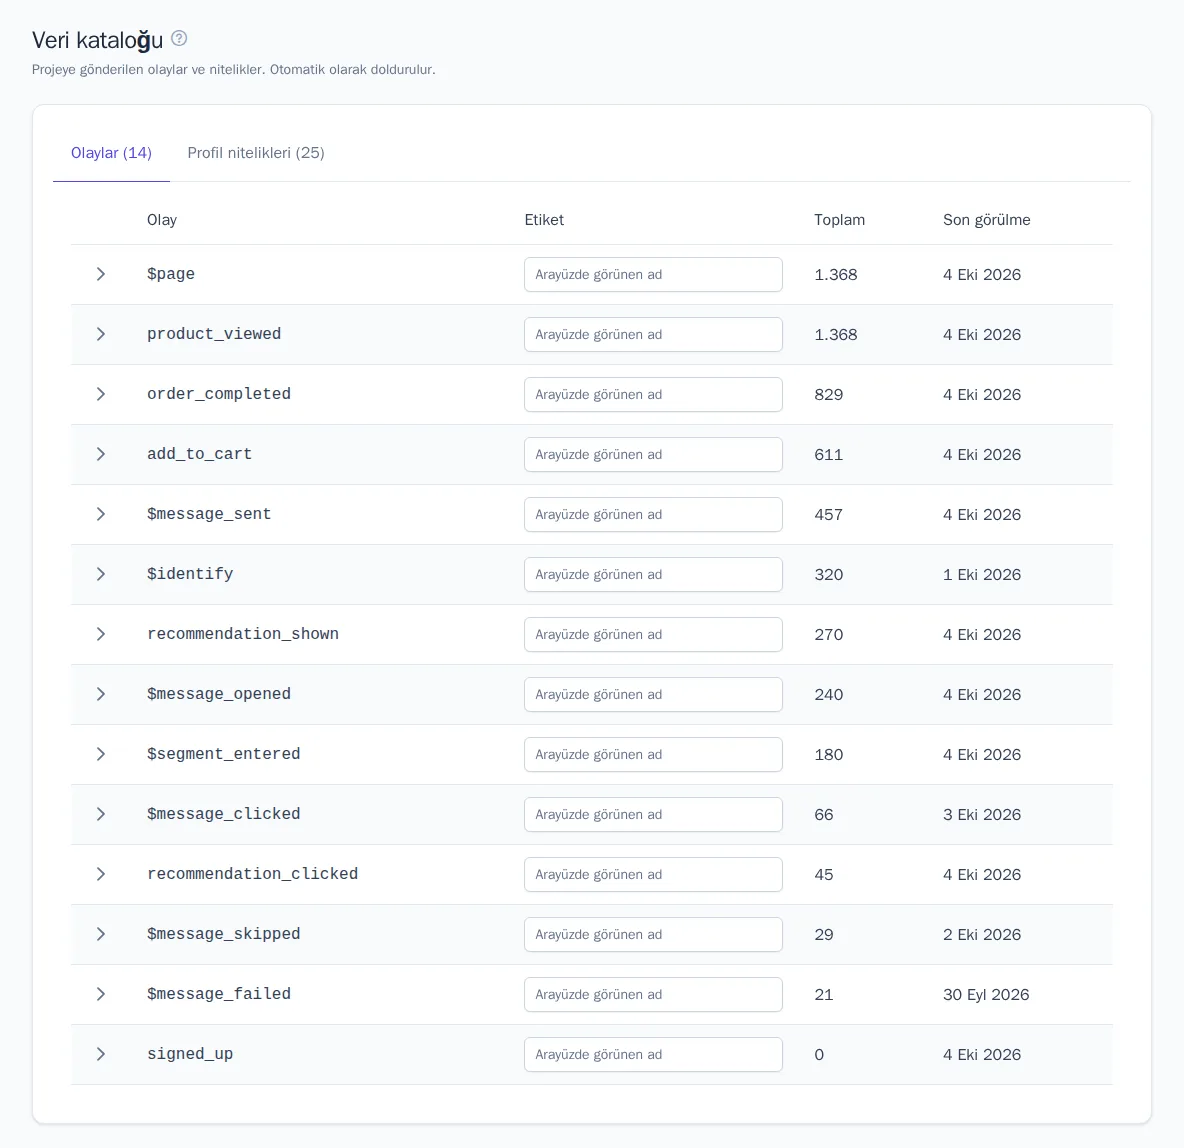The width and height of the screenshot is (1184, 1148).
Task: Click the label field for $page
Action: click(x=653, y=274)
